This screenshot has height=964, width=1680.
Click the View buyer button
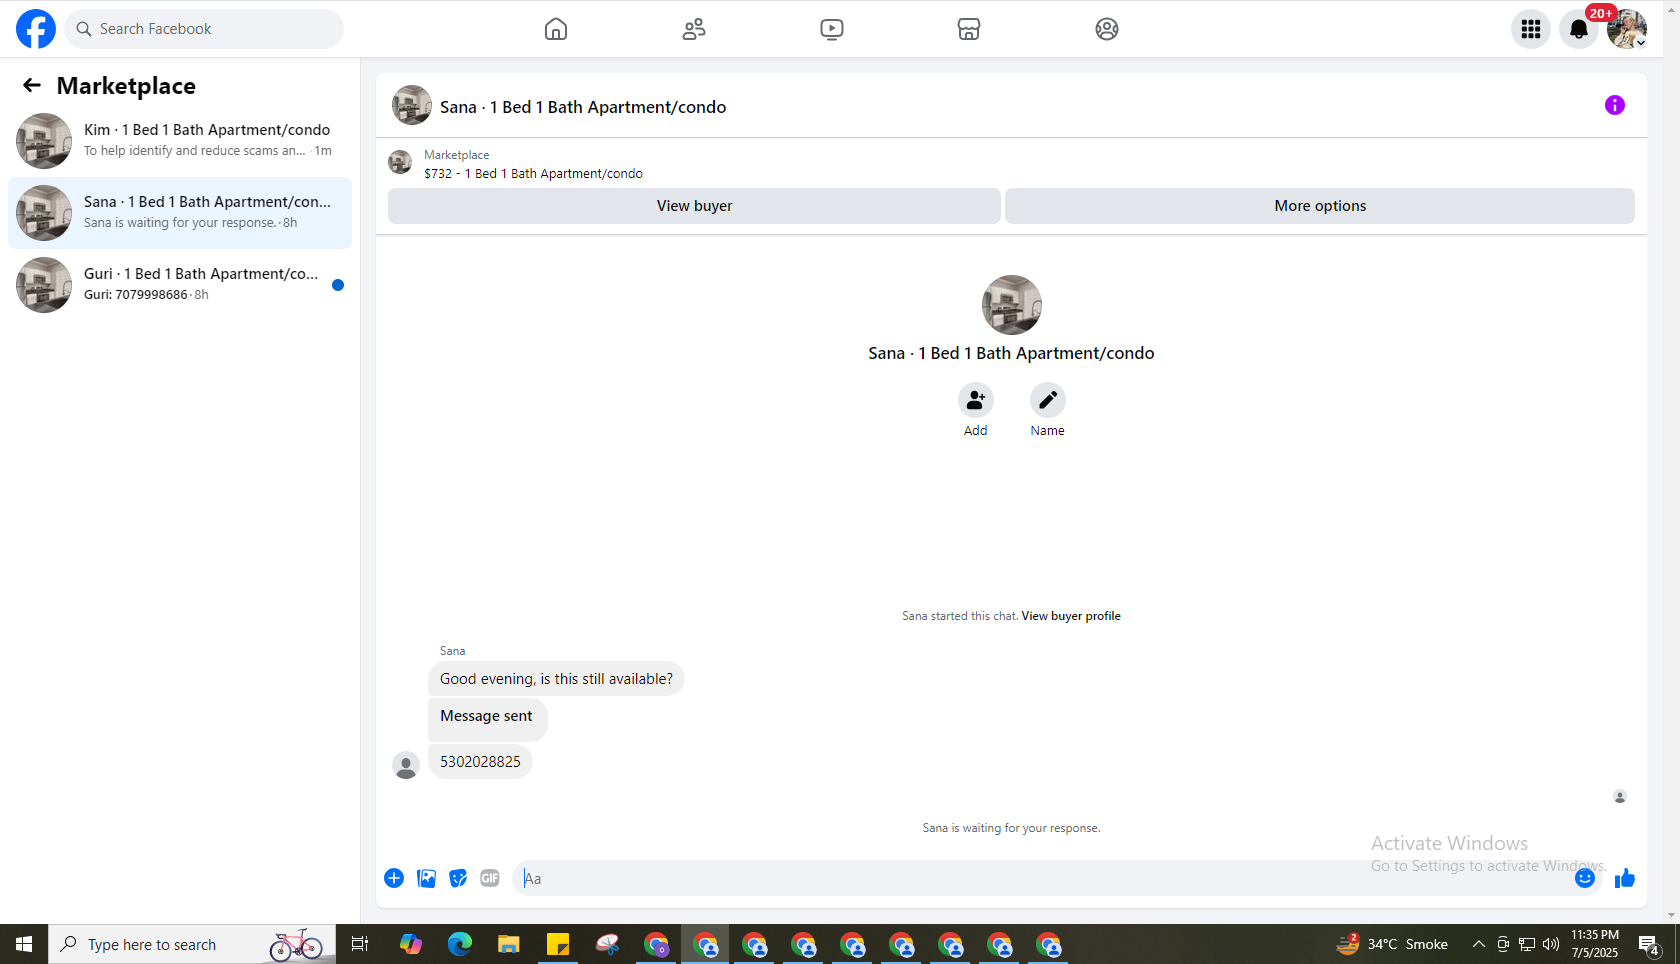[694, 206]
